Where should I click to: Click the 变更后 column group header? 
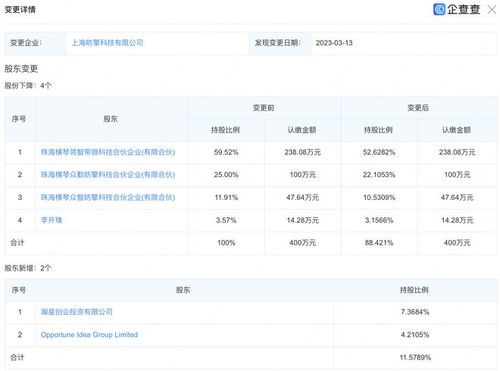point(418,108)
